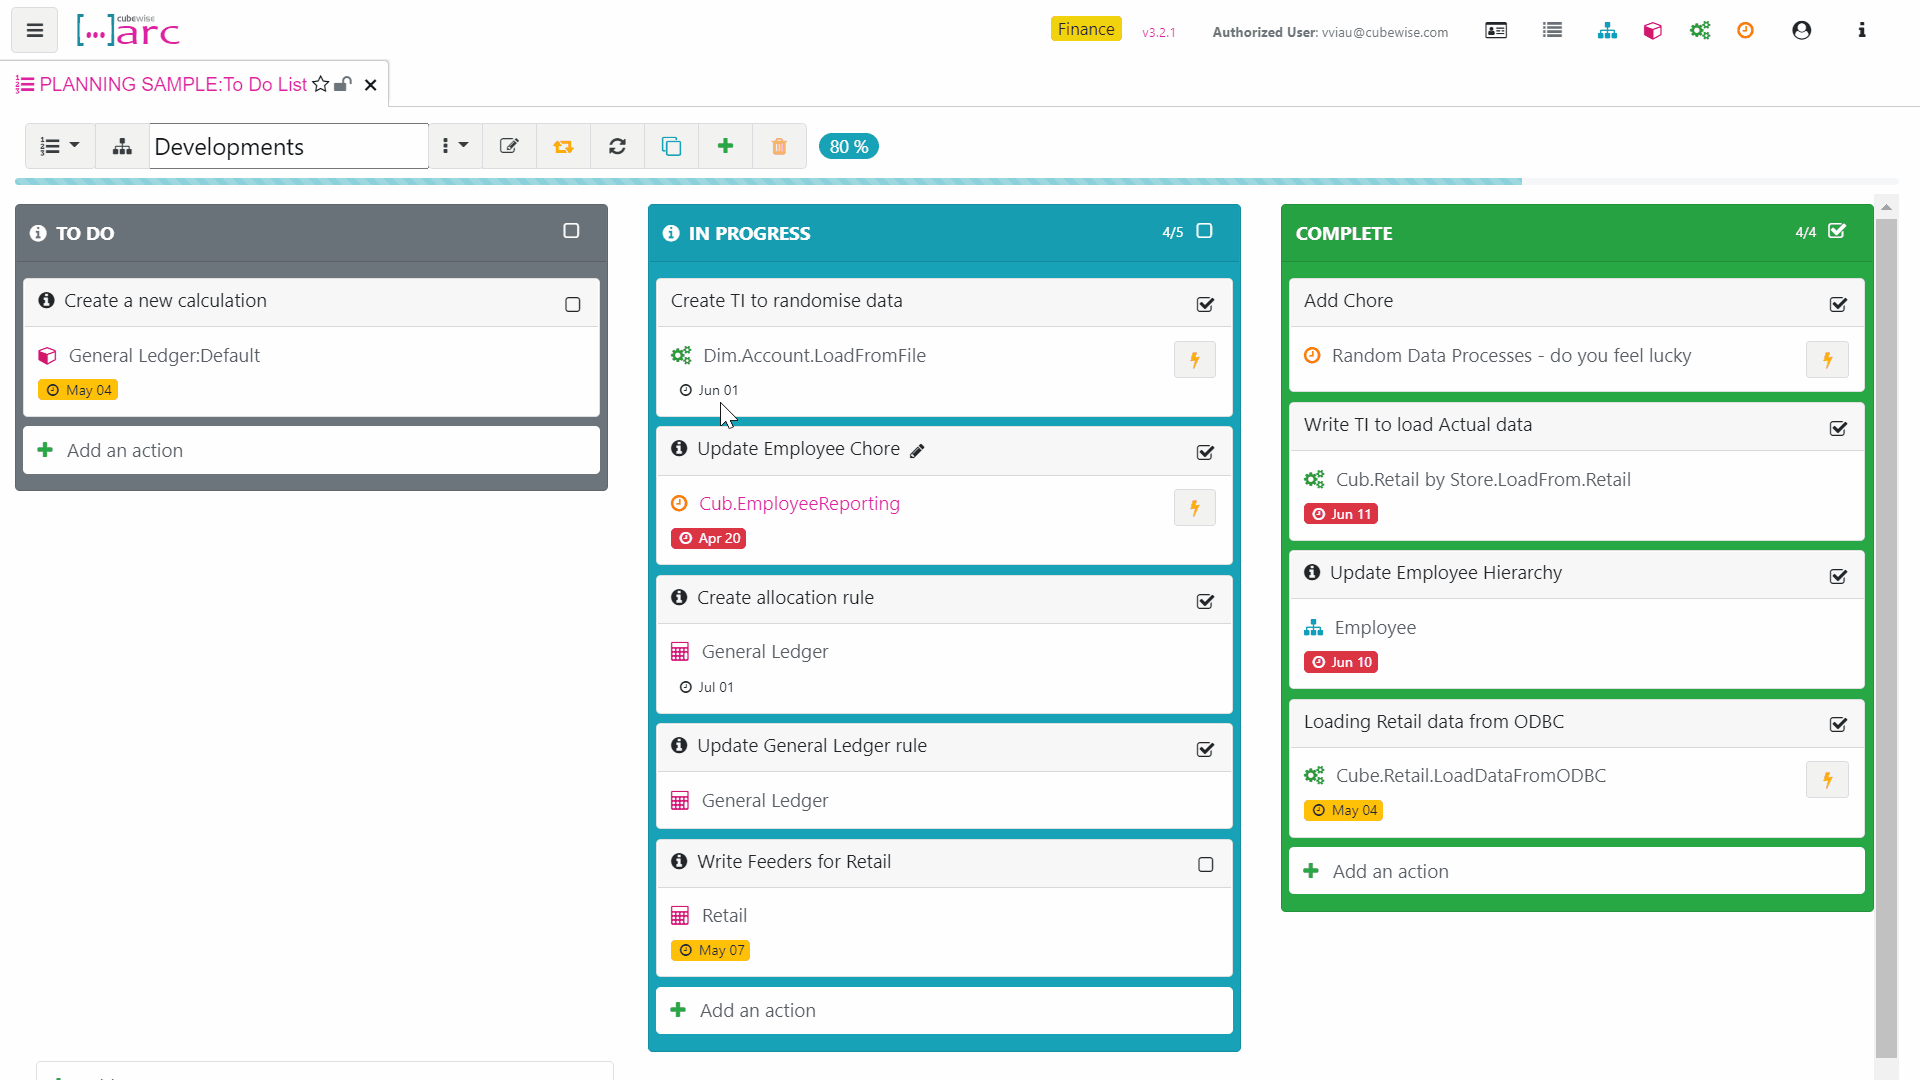
Task: Click inside the Developments name input field
Action: tap(288, 146)
